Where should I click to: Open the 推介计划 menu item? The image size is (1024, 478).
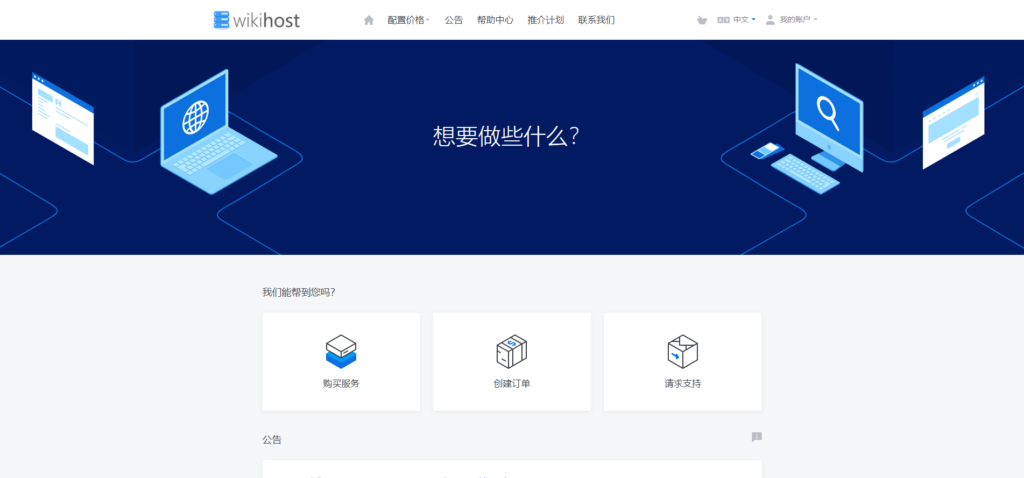546,20
